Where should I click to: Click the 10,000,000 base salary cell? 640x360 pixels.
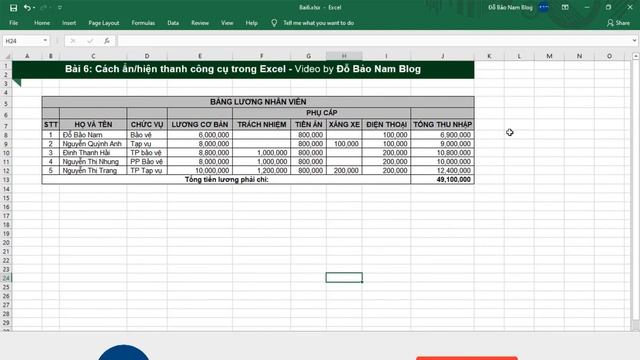200,171
